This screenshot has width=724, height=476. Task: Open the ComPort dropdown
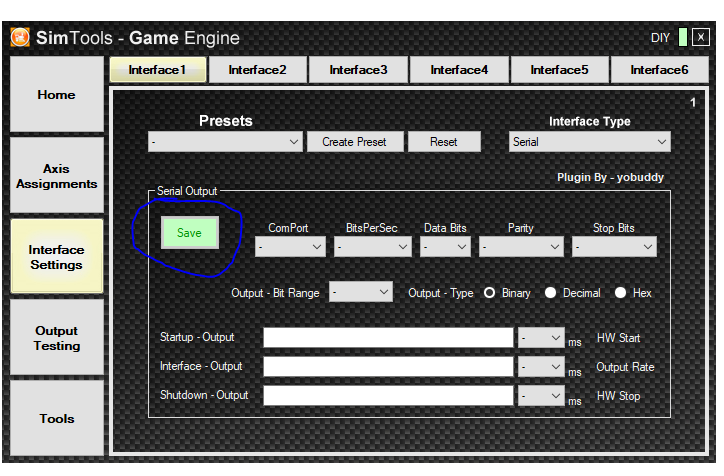point(291,246)
